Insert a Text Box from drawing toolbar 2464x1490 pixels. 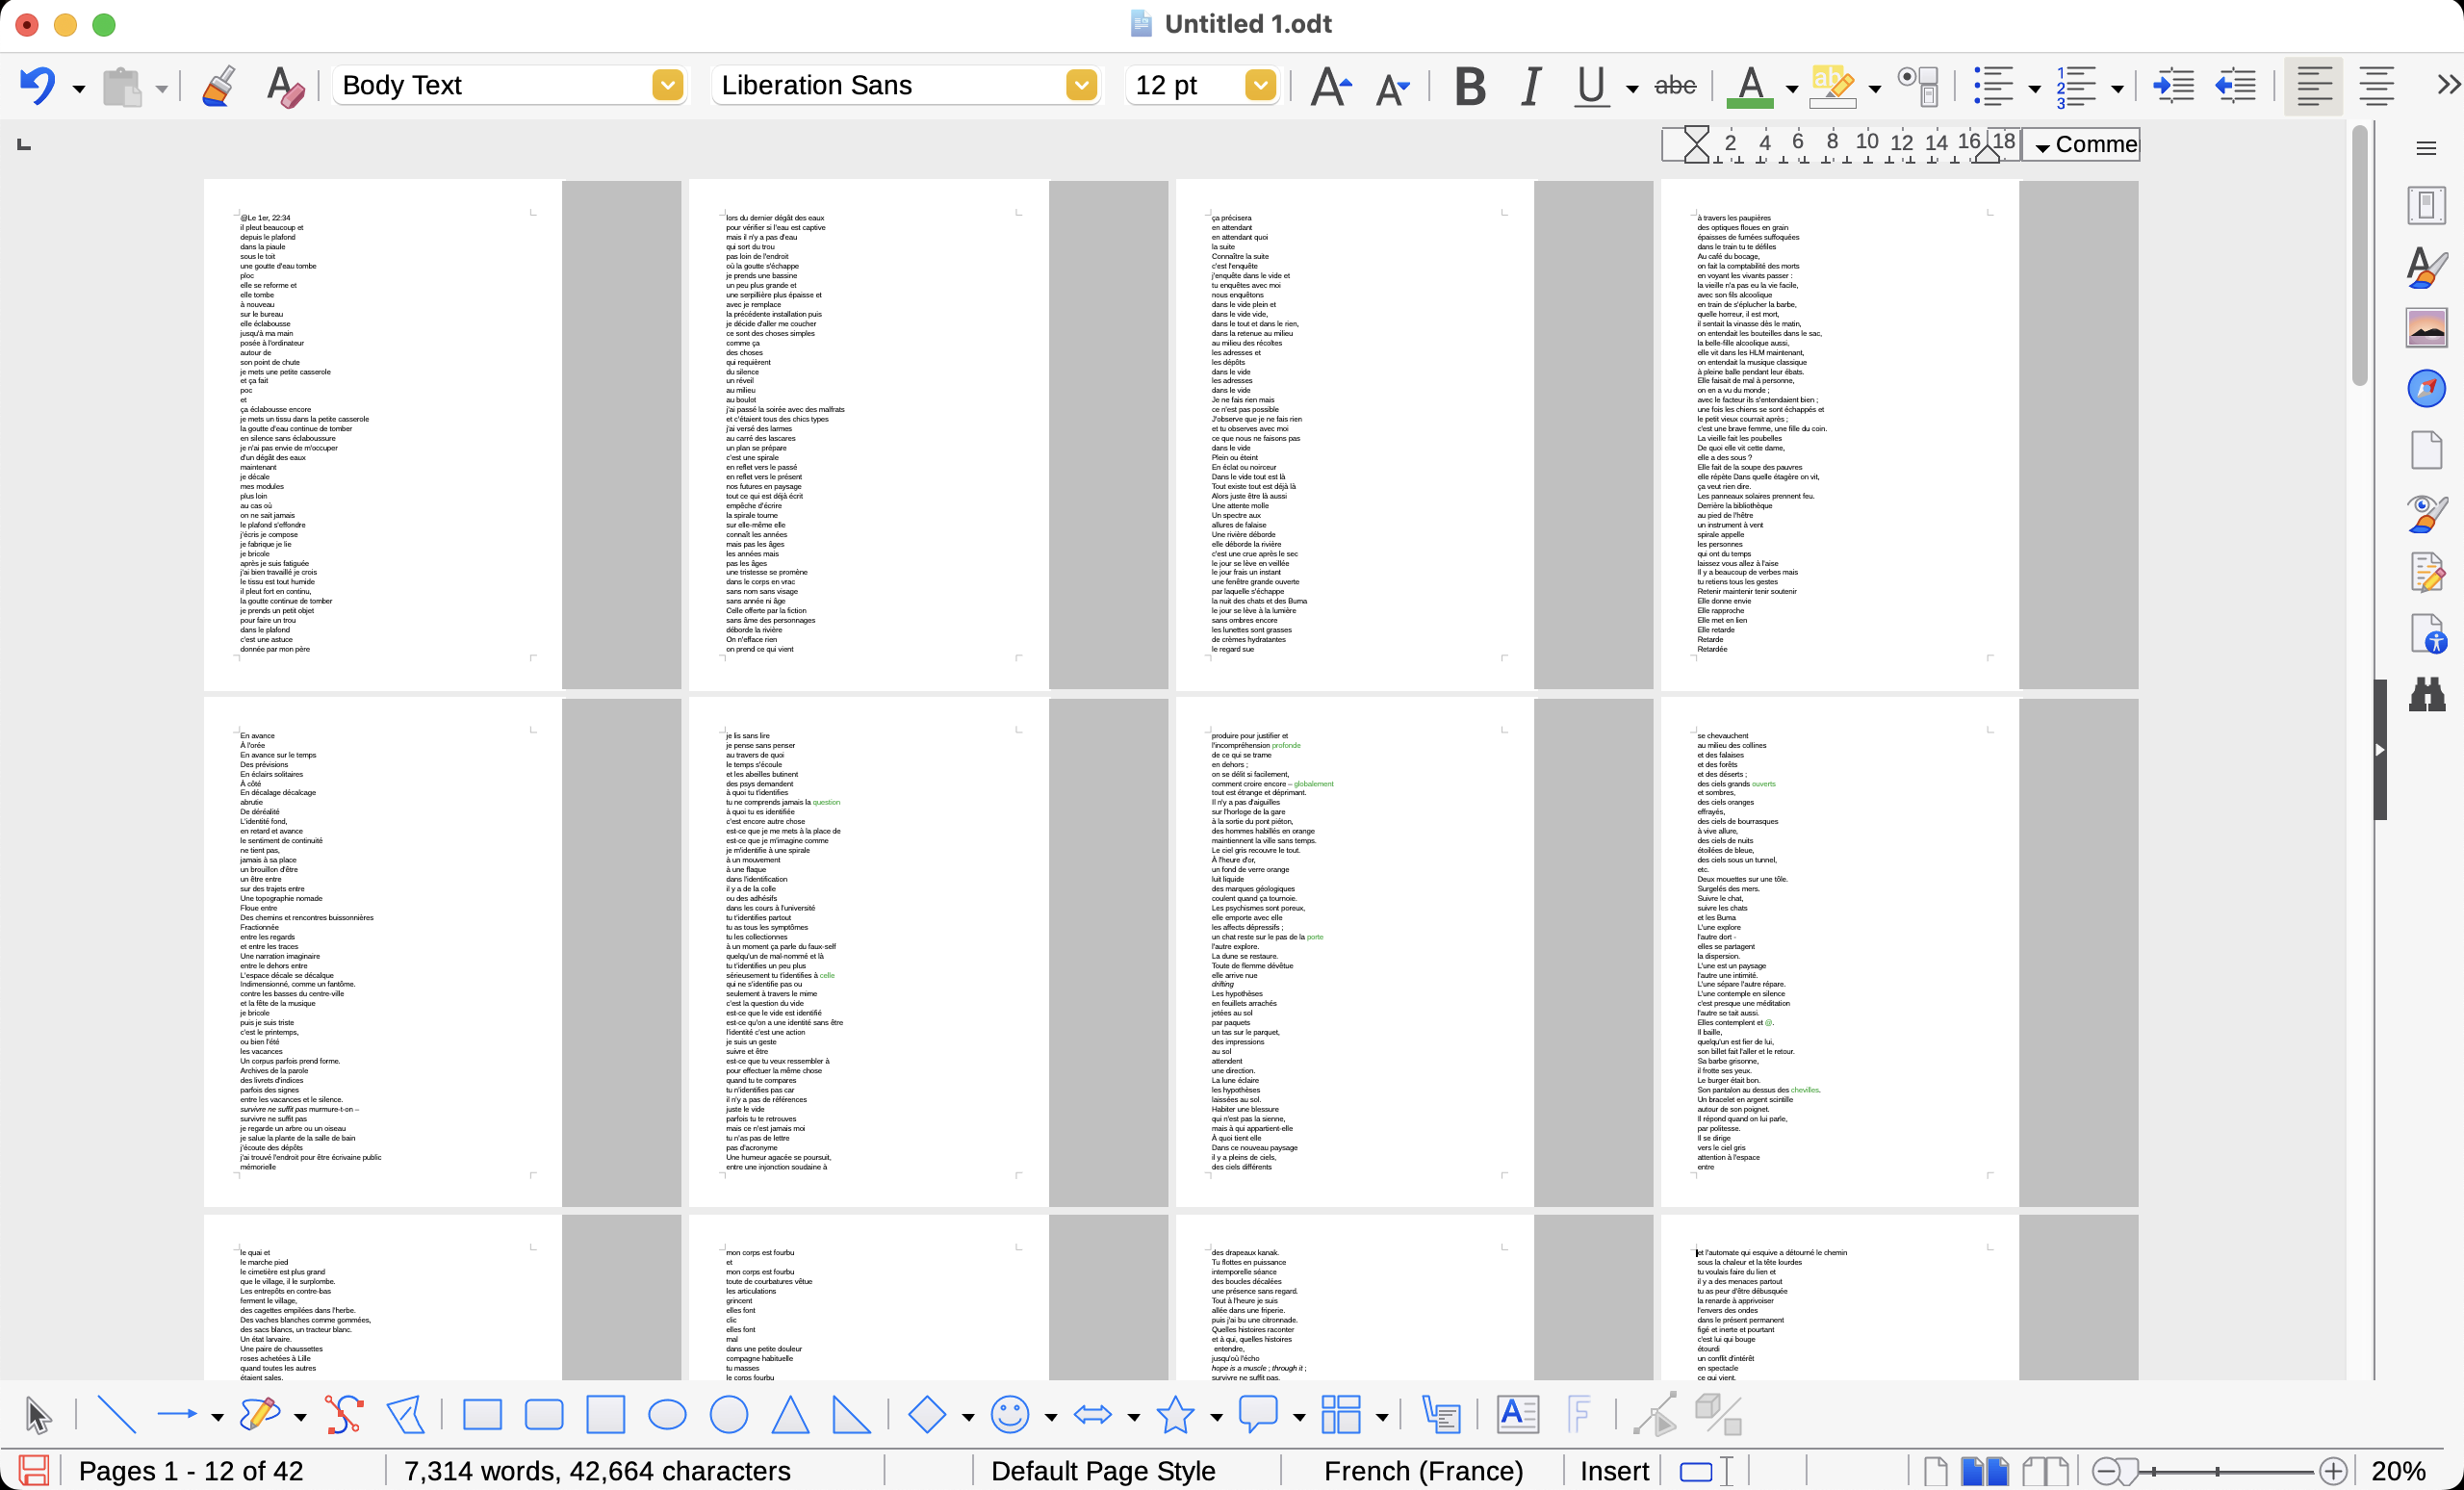coord(1517,1415)
